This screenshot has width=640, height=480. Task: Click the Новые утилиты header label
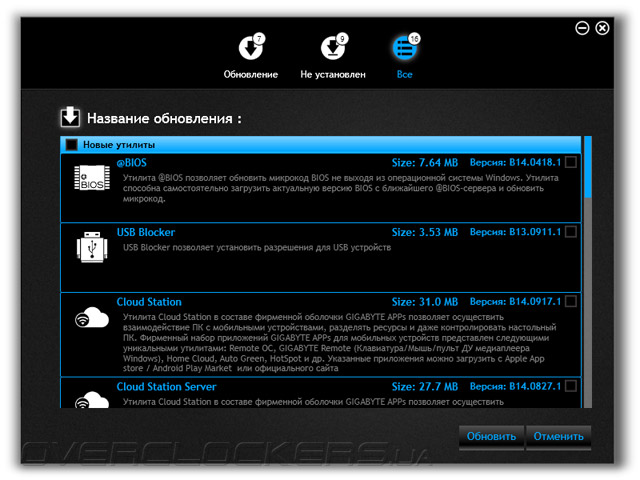click(x=119, y=145)
